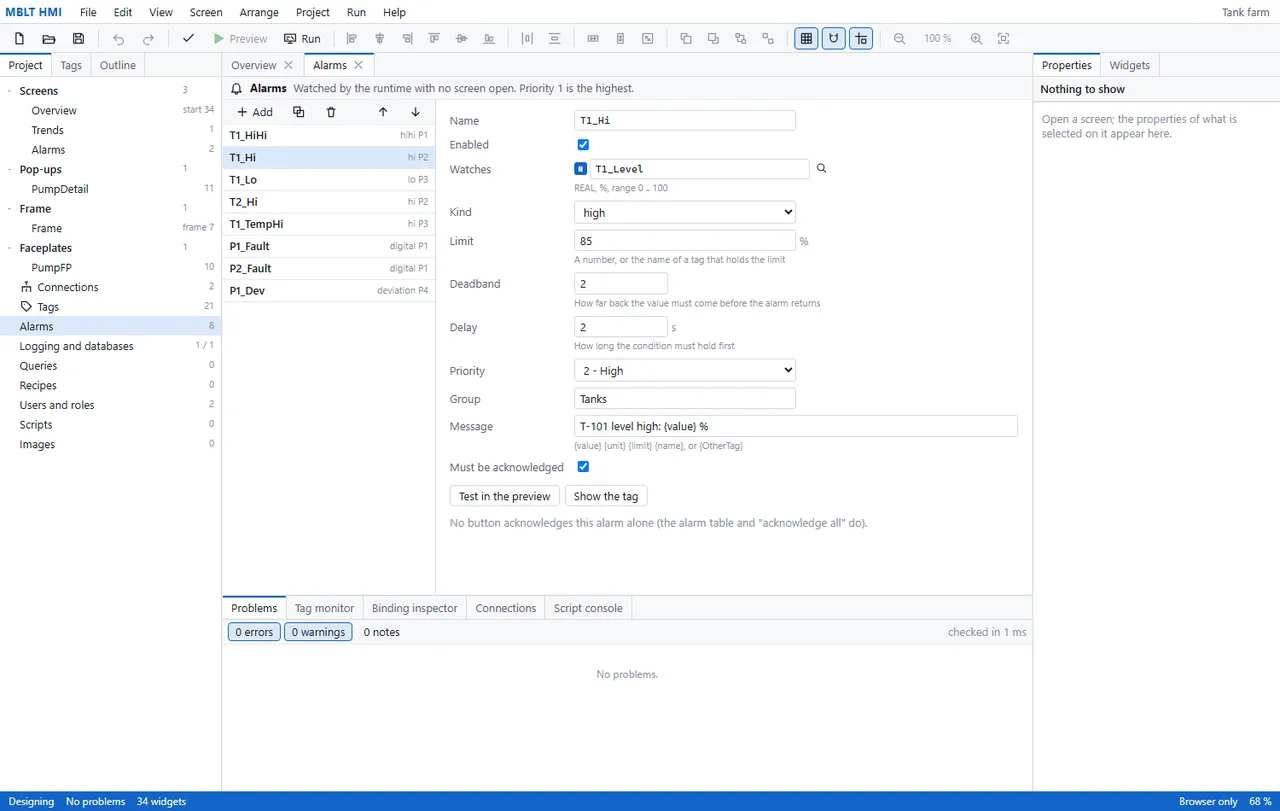1280x811 pixels.
Task: Move alarm down with arrow icon
Action: point(415,112)
